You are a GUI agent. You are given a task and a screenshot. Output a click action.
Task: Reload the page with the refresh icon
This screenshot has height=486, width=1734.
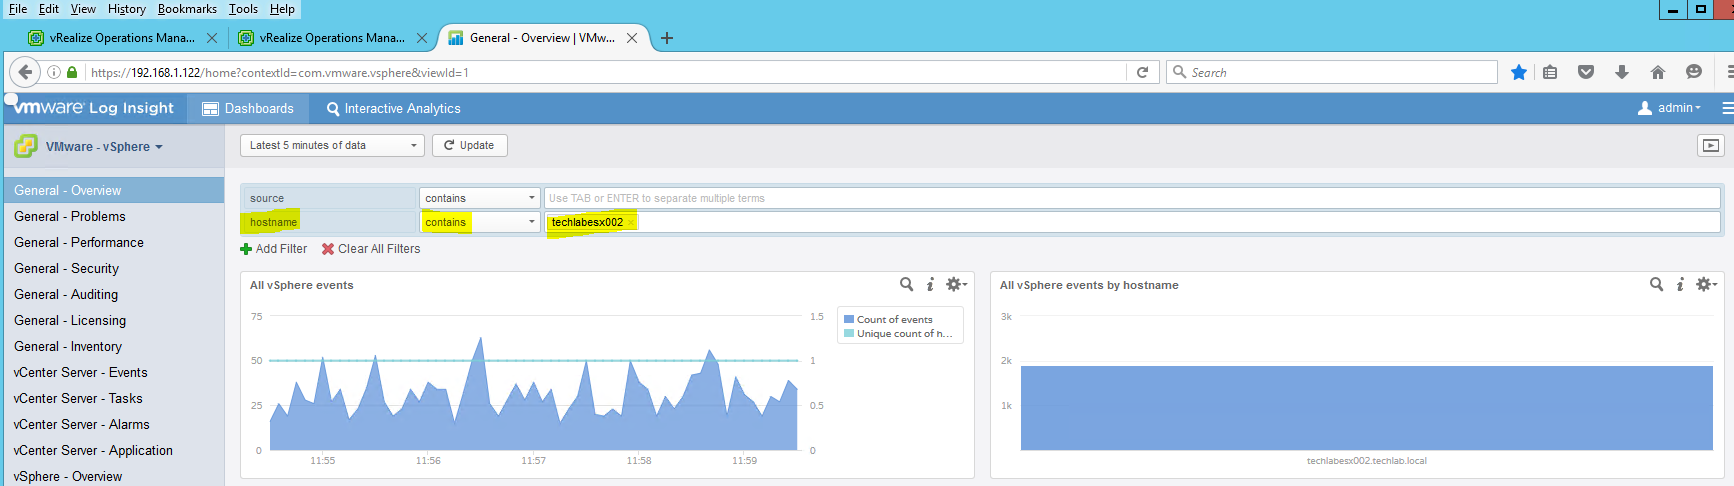point(1142,72)
